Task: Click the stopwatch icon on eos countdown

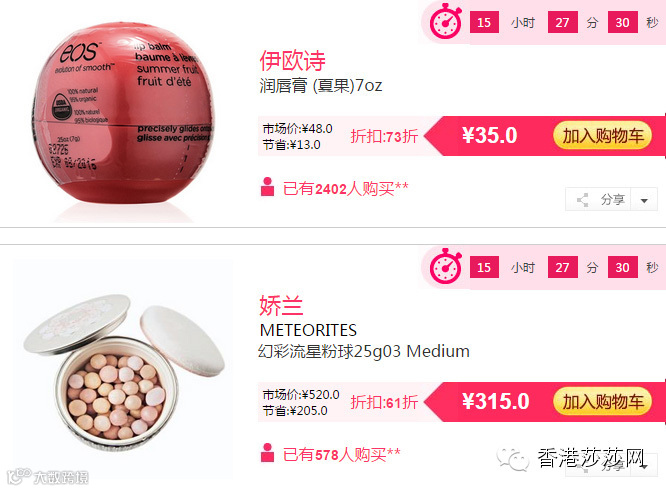Action: click(446, 21)
